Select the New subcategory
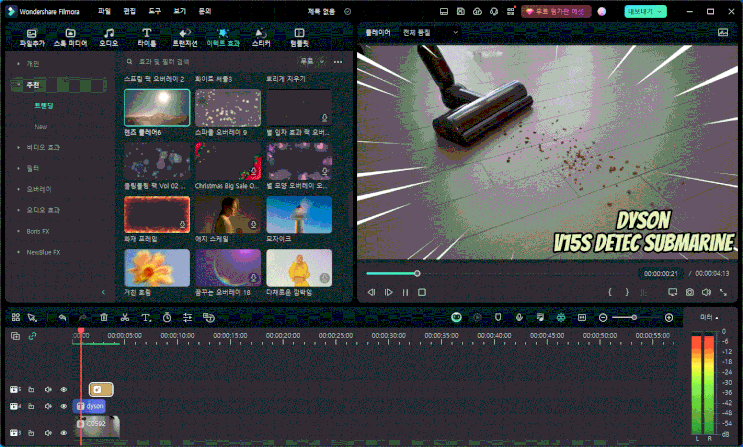 pos(41,127)
